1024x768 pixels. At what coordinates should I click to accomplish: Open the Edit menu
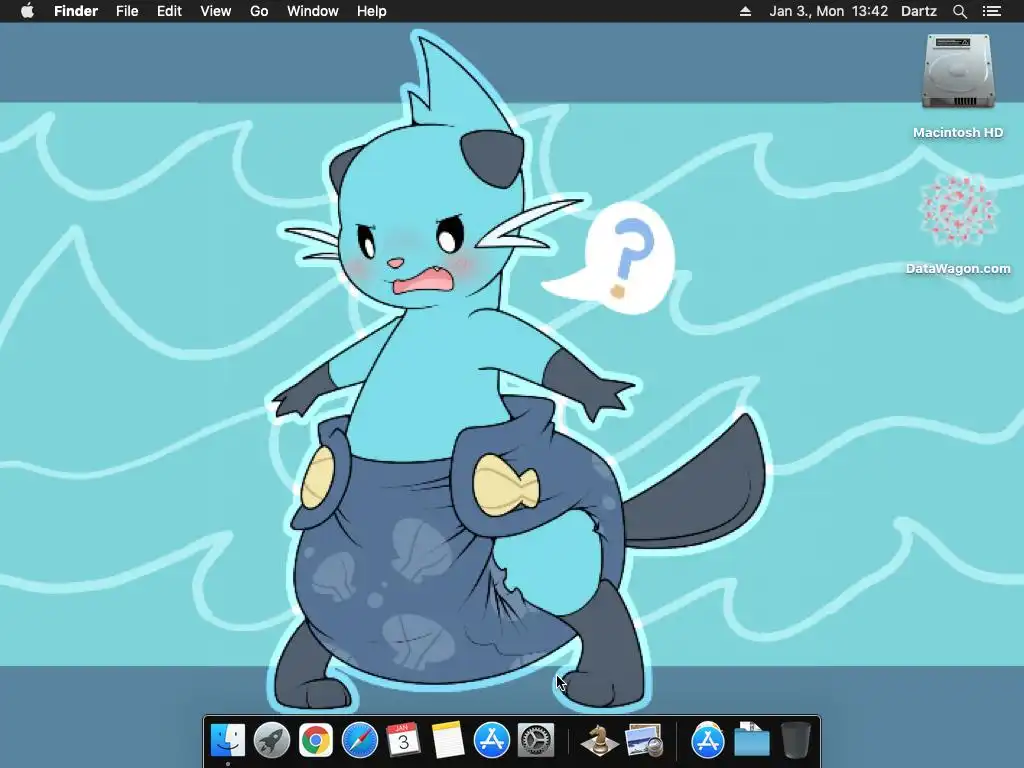point(169,11)
